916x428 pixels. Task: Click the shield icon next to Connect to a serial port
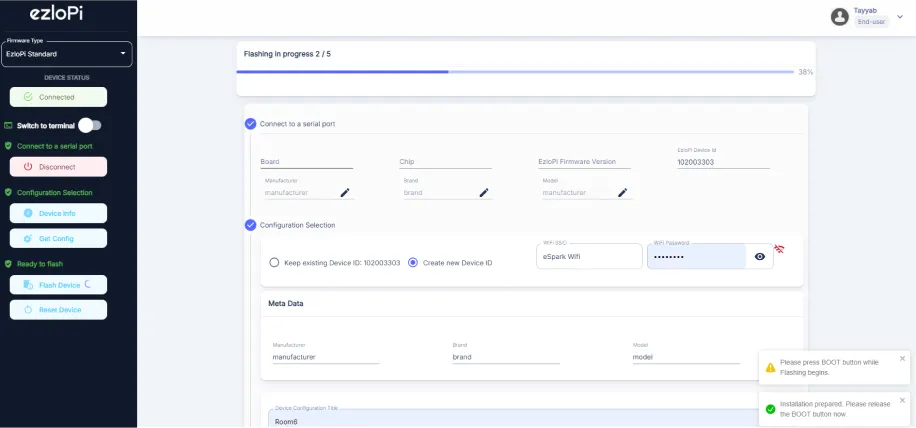[x=8, y=146]
